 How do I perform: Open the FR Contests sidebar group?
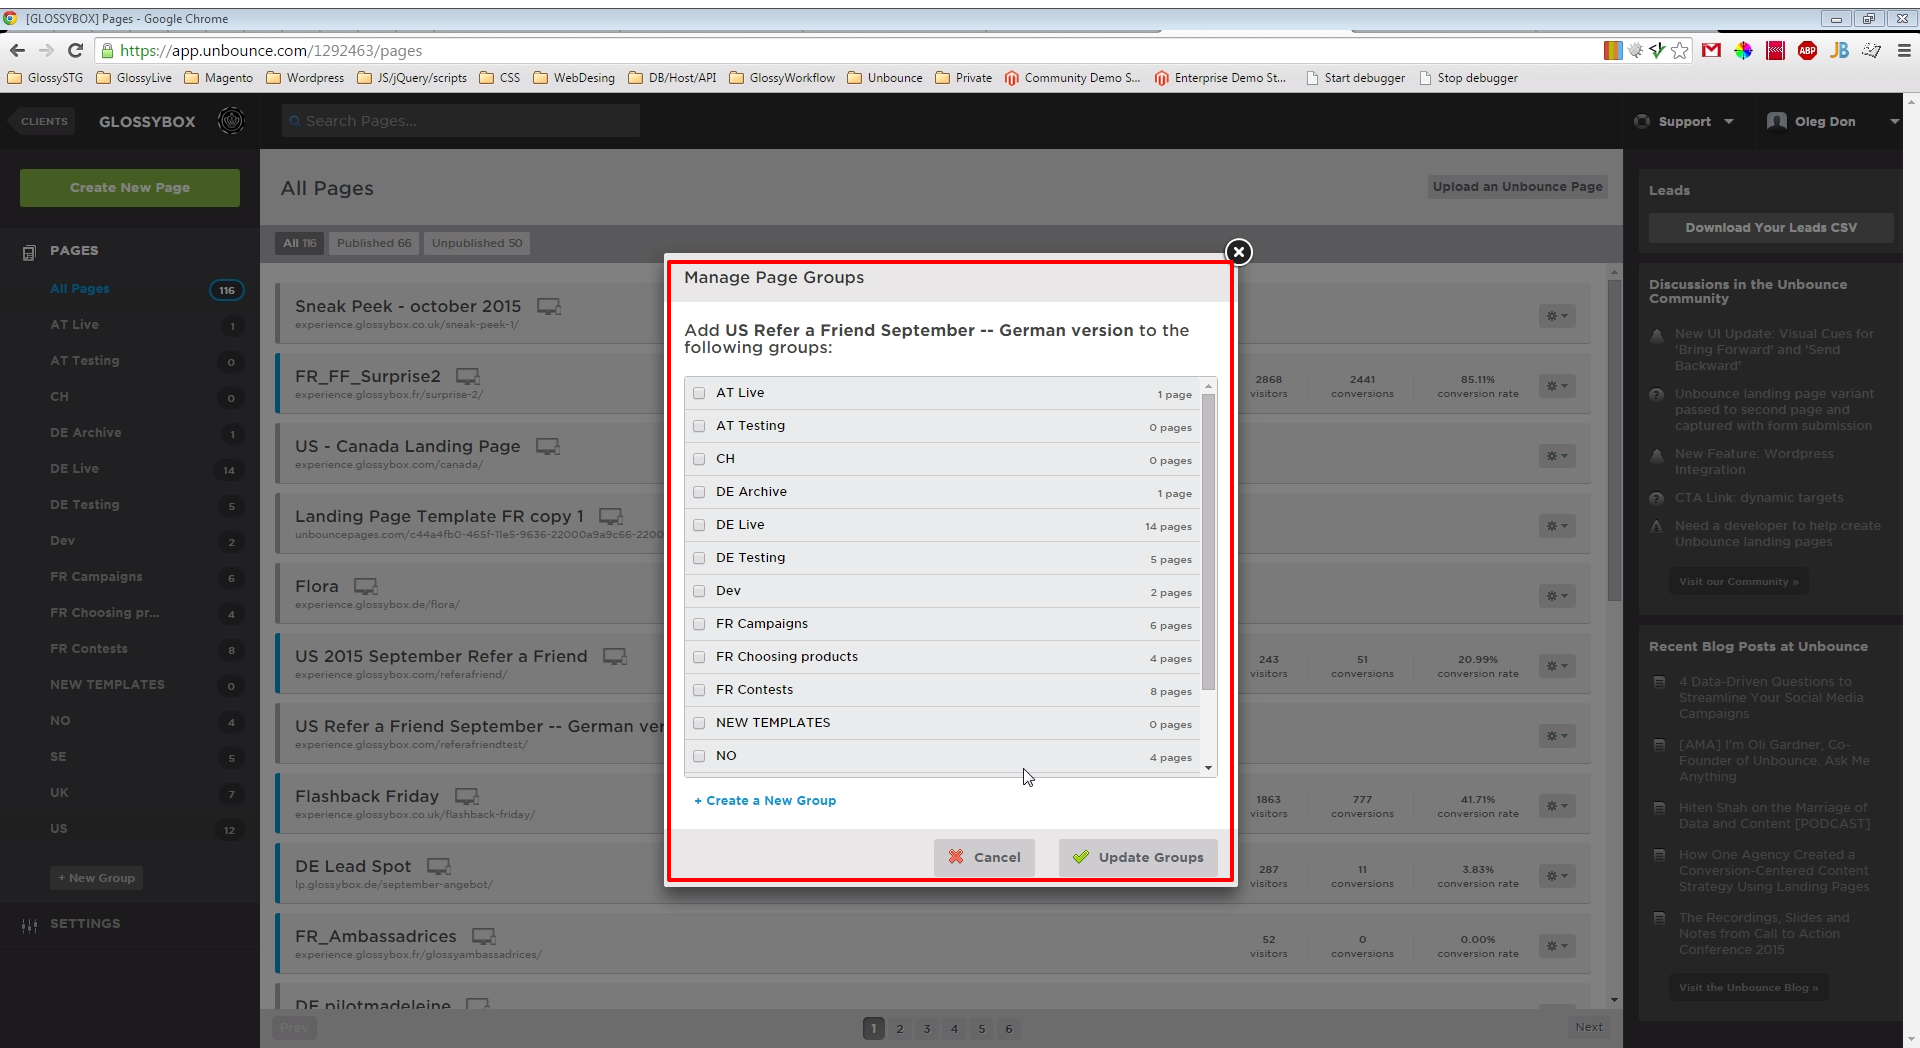(x=89, y=649)
